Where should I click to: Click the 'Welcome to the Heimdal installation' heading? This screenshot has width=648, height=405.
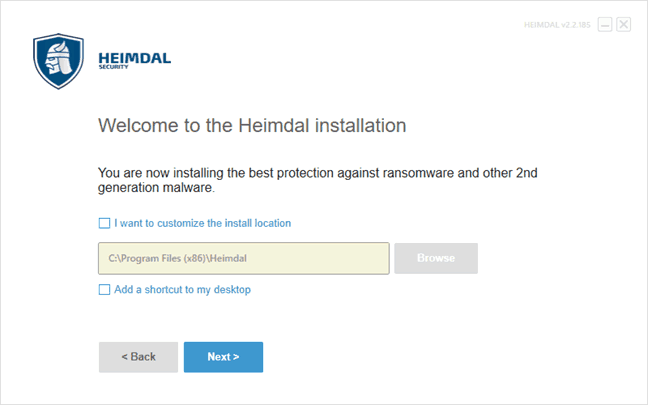(252, 125)
